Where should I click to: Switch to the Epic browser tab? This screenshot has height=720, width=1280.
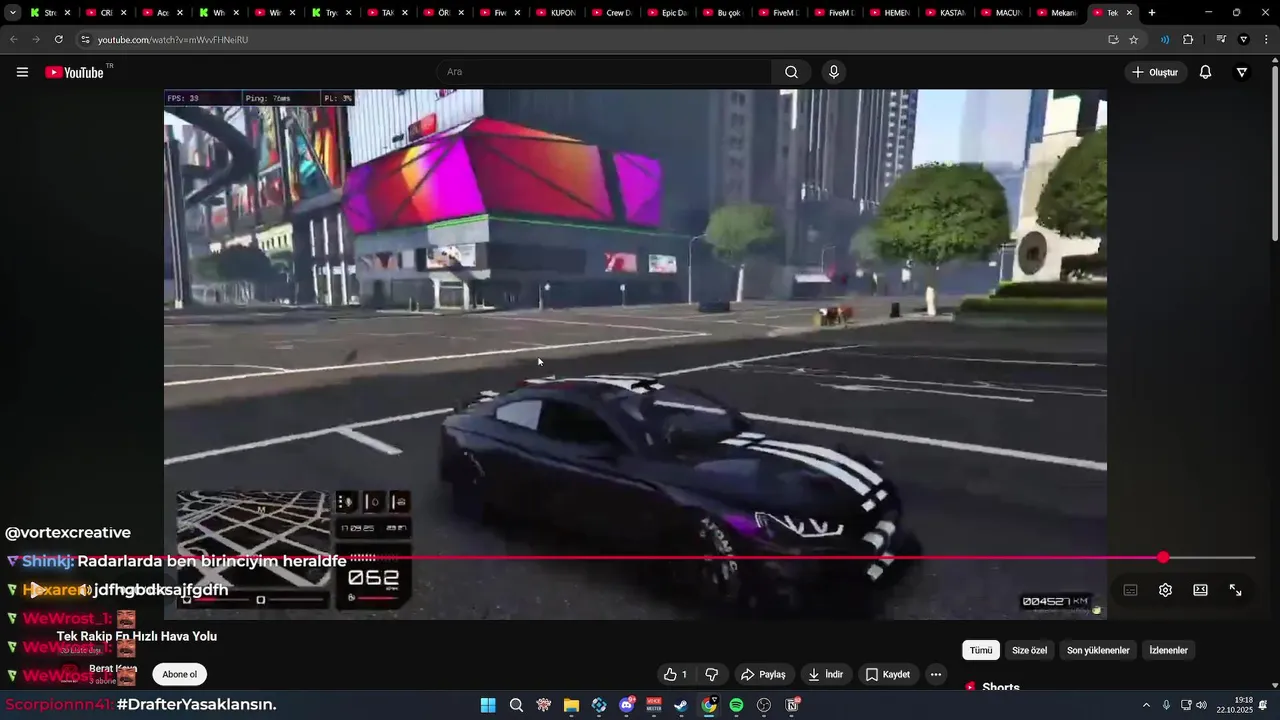pos(668,13)
